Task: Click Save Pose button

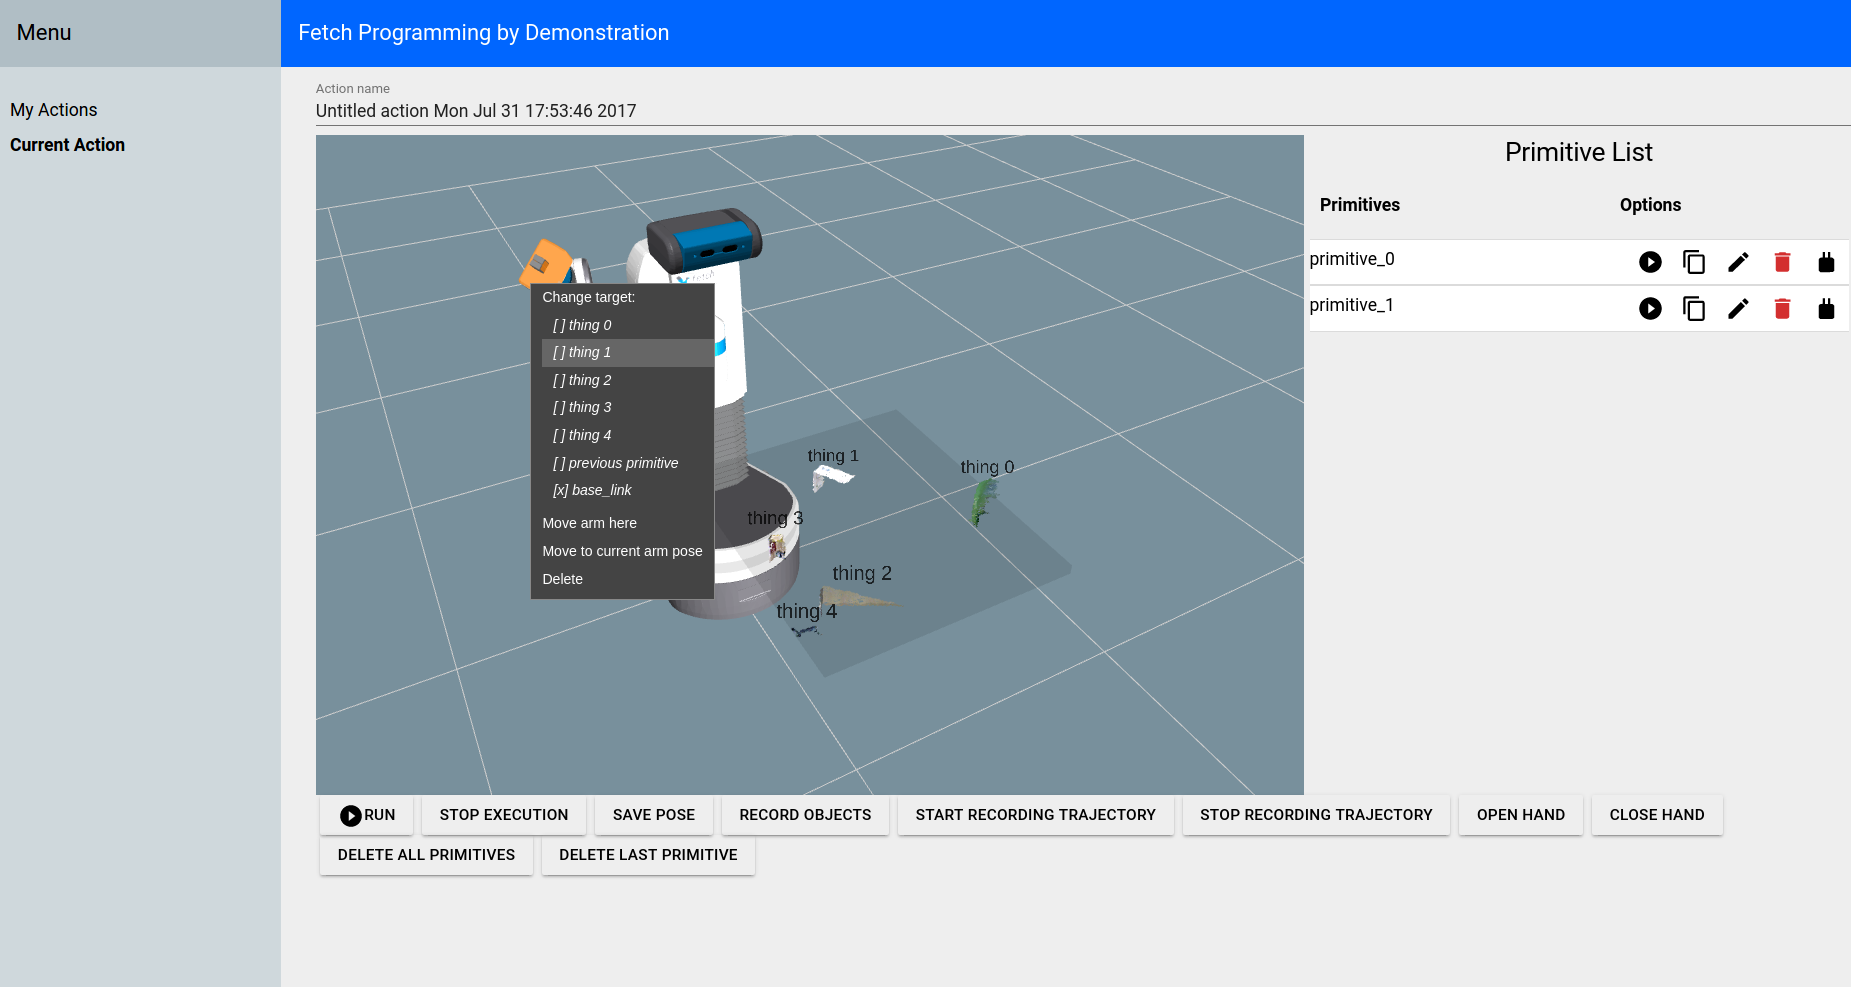Action: [654, 815]
